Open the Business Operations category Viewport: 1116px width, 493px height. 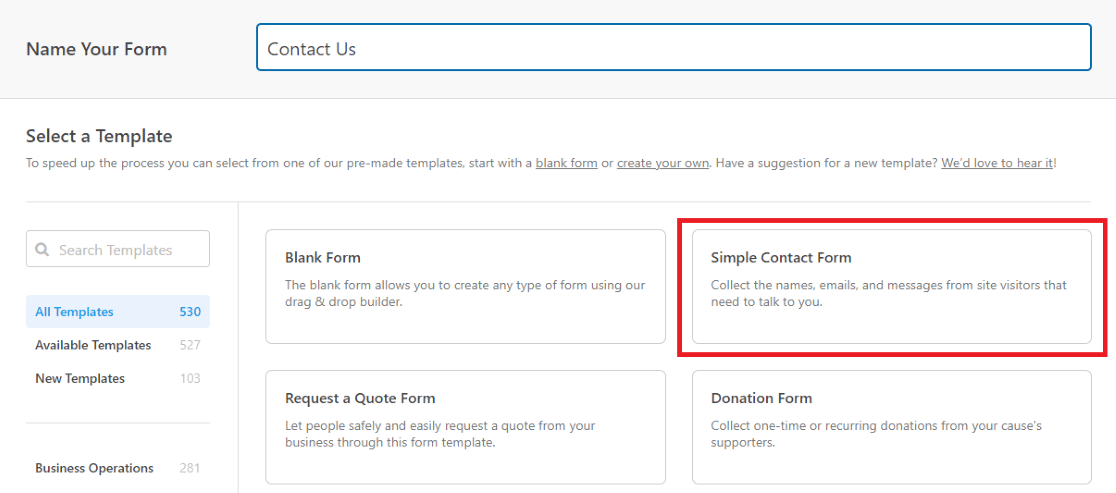pyautogui.click(x=118, y=468)
